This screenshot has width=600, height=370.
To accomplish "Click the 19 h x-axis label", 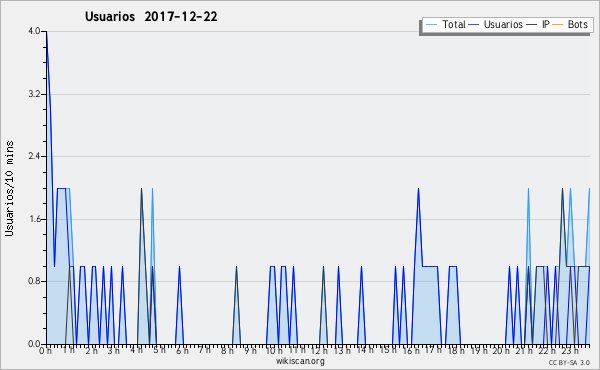I will click(479, 350).
